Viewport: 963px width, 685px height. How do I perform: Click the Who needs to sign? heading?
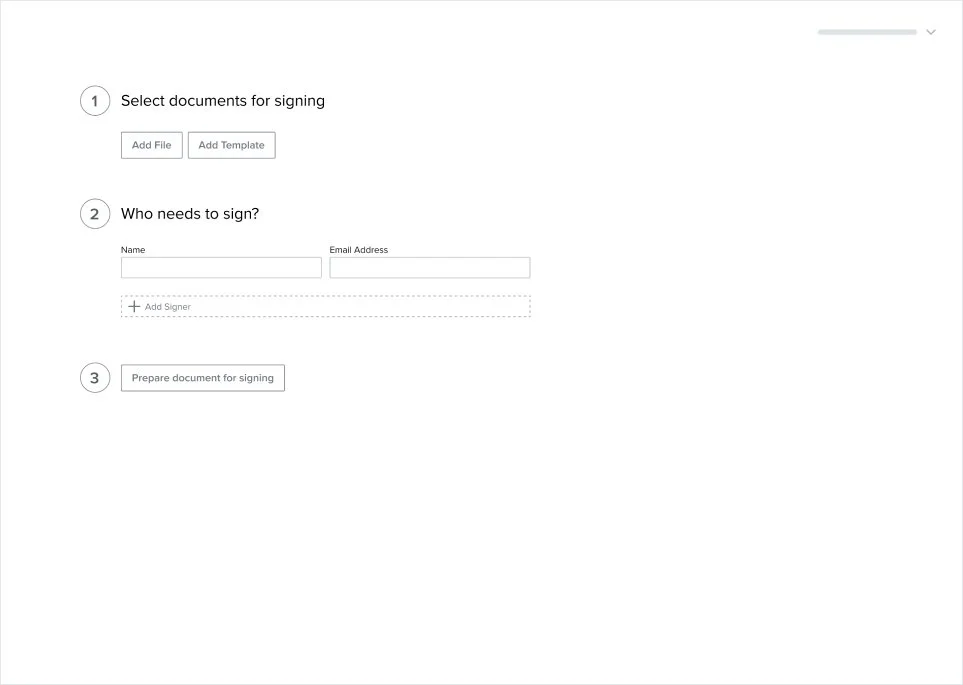(190, 214)
